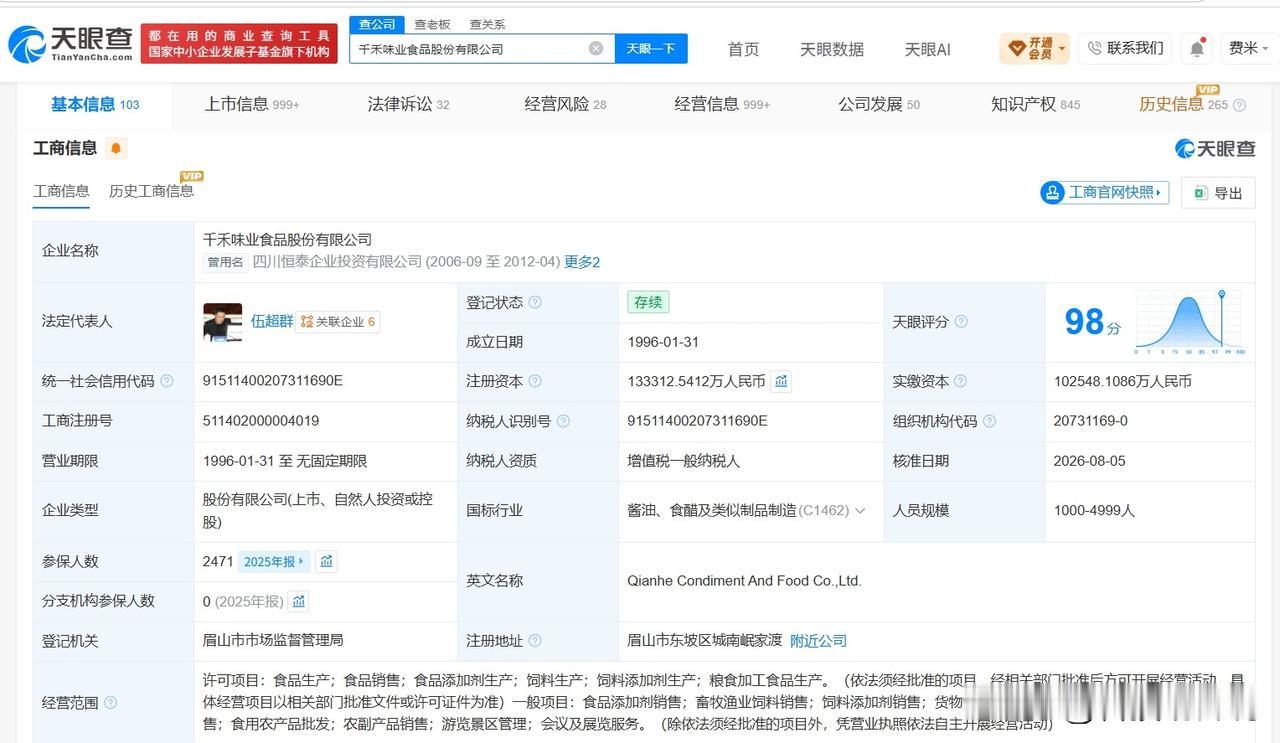Click the 组织机构代码 value 20731169-0
The width and height of the screenshot is (1280, 743).
click(x=1091, y=421)
